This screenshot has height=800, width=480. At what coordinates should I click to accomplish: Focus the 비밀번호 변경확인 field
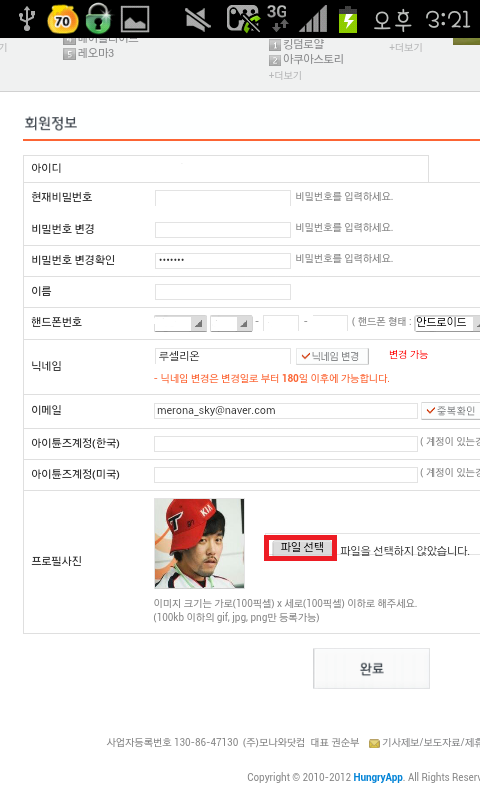pos(223,261)
